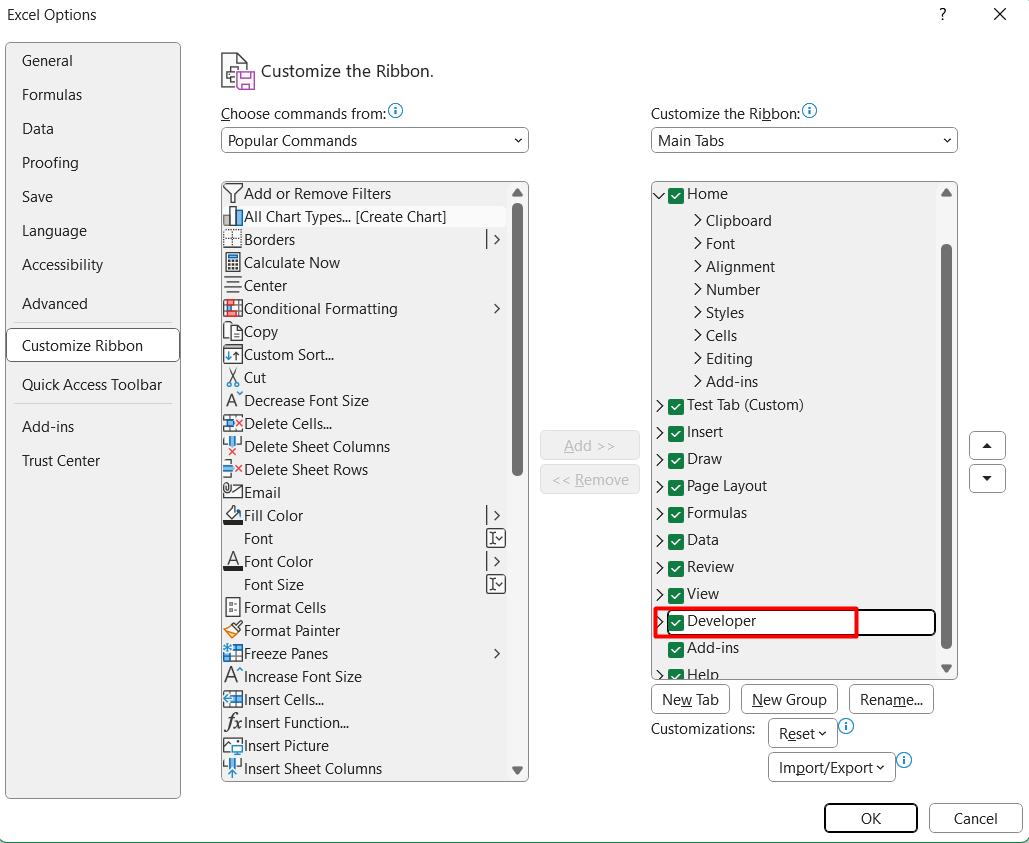Choose the Insert Picture command
The height and width of the screenshot is (843, 1029).
point(289,745)
